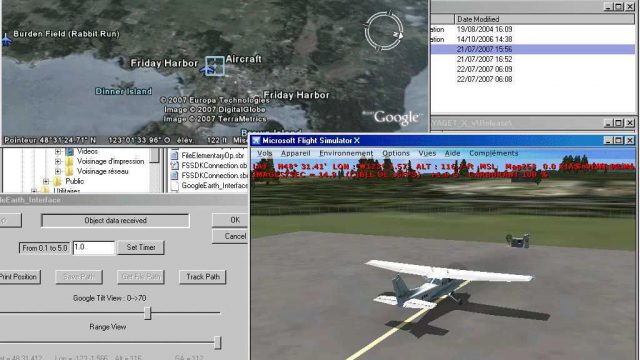Click the FSSDKConnection.obj file icon
Screen dimensions: 640x360
click(174, 165)
